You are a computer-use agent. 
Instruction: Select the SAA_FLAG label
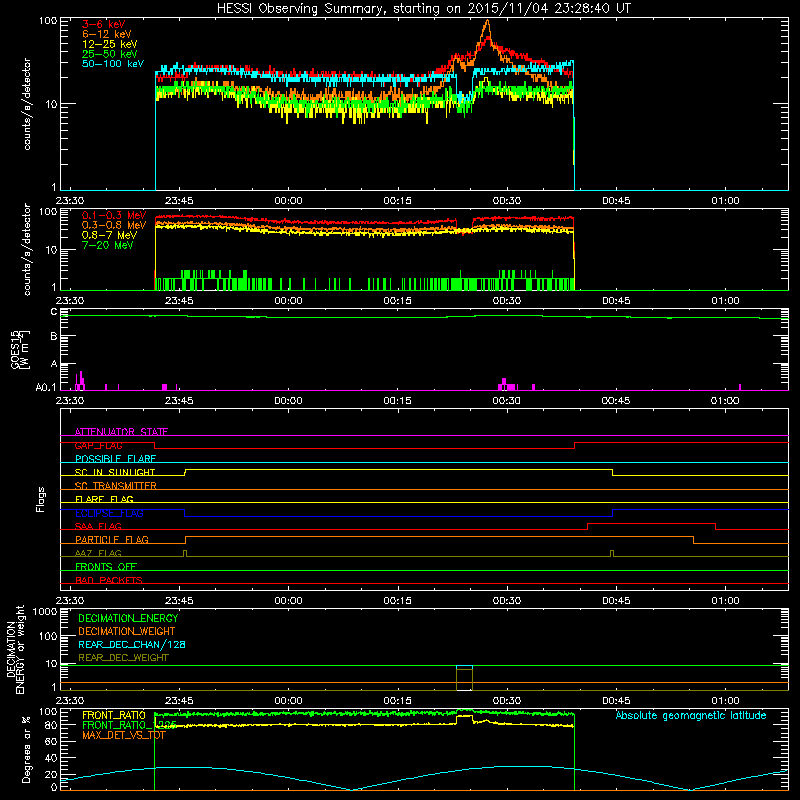coord(98,526)
